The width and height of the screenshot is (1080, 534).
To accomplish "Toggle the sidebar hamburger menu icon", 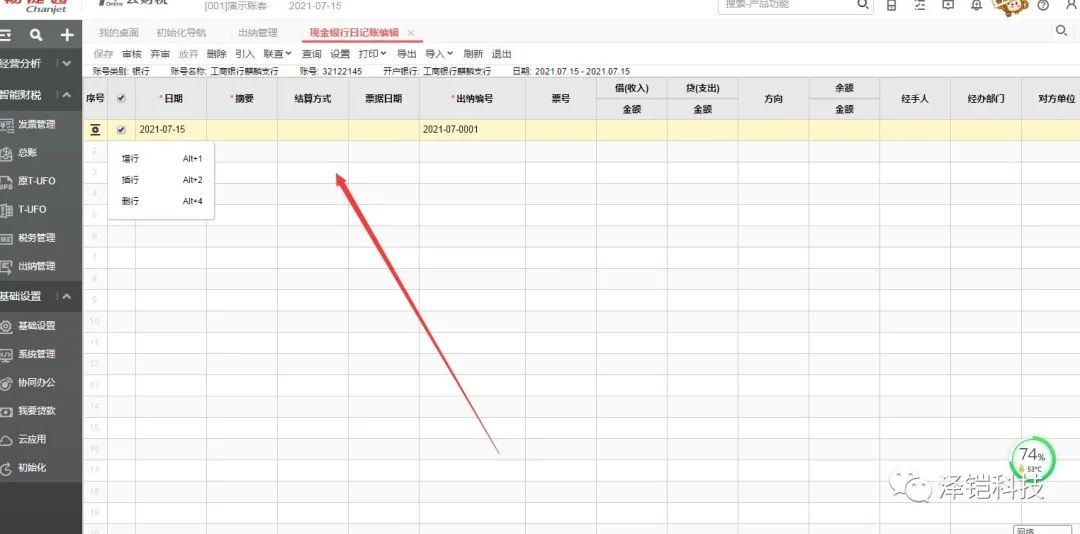I will (6, 35).
